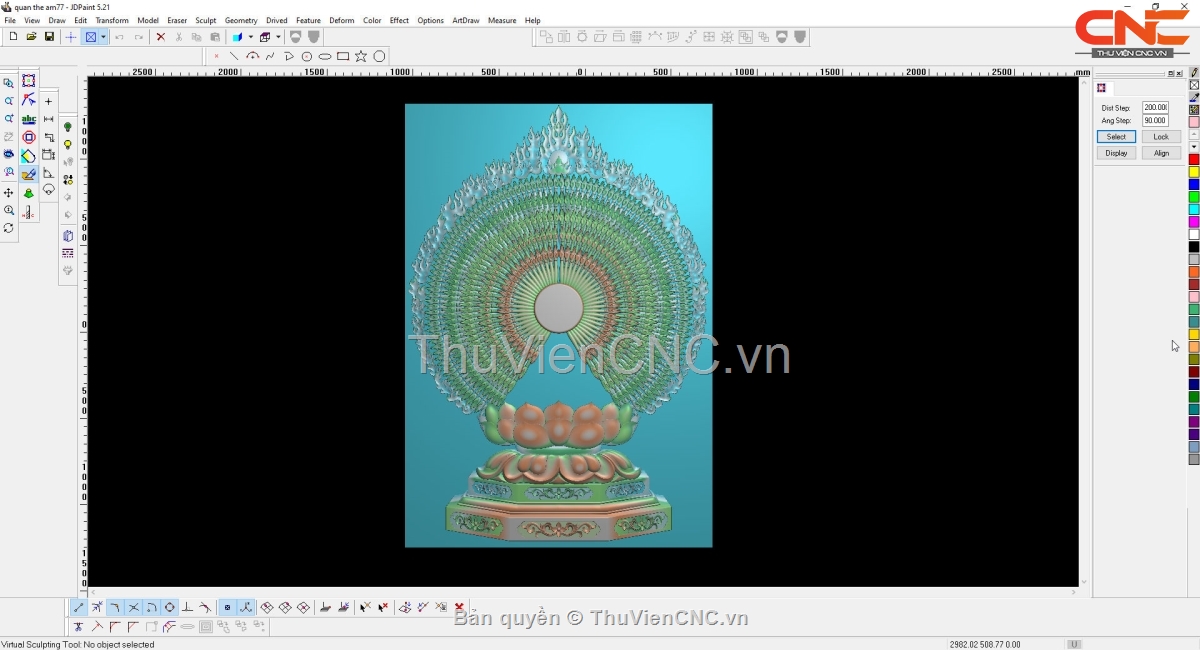Click the Lock button

(x=1160, y=137)
